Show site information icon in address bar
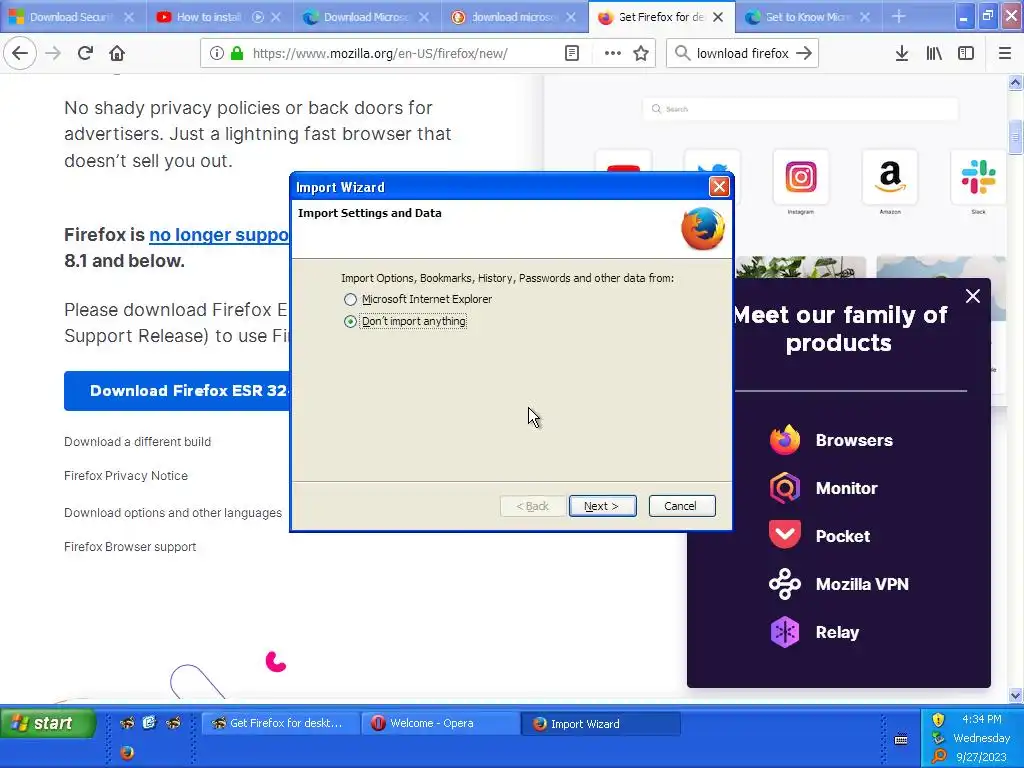This screenshot has width=1024, height=768. [217, 53]
